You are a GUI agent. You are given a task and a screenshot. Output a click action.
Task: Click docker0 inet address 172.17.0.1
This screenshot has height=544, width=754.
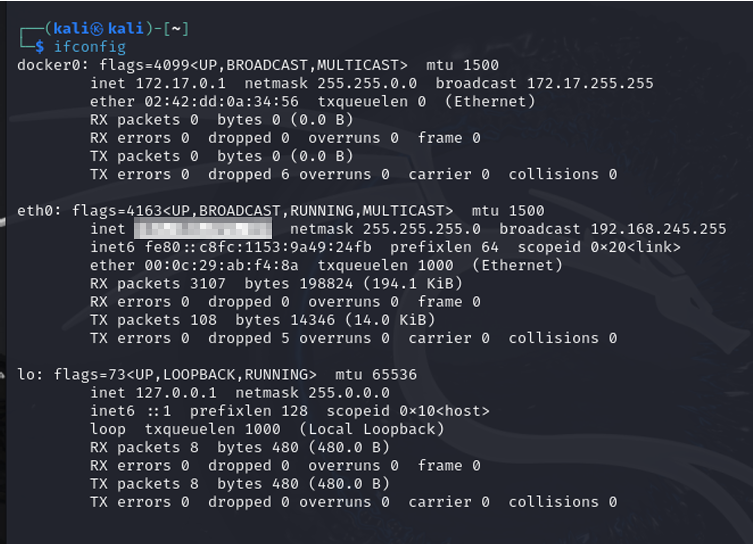tap(181, 83)
